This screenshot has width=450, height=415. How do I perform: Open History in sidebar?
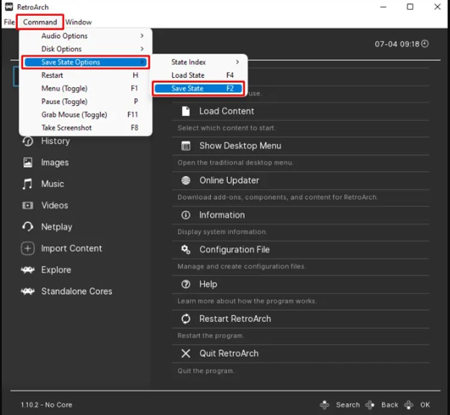(x=55, y=141)
